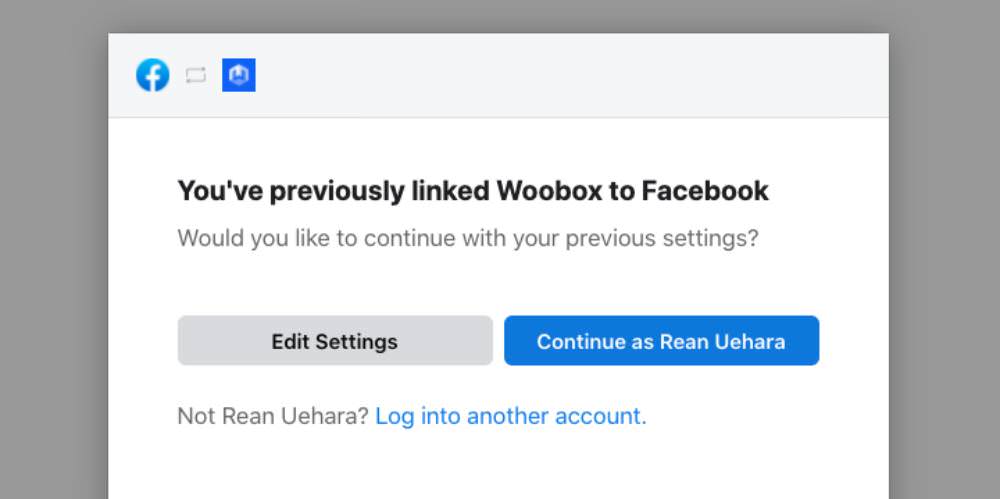Choose the gray Edit Settings option
1000x499 pixels.
tap(335, 341)
